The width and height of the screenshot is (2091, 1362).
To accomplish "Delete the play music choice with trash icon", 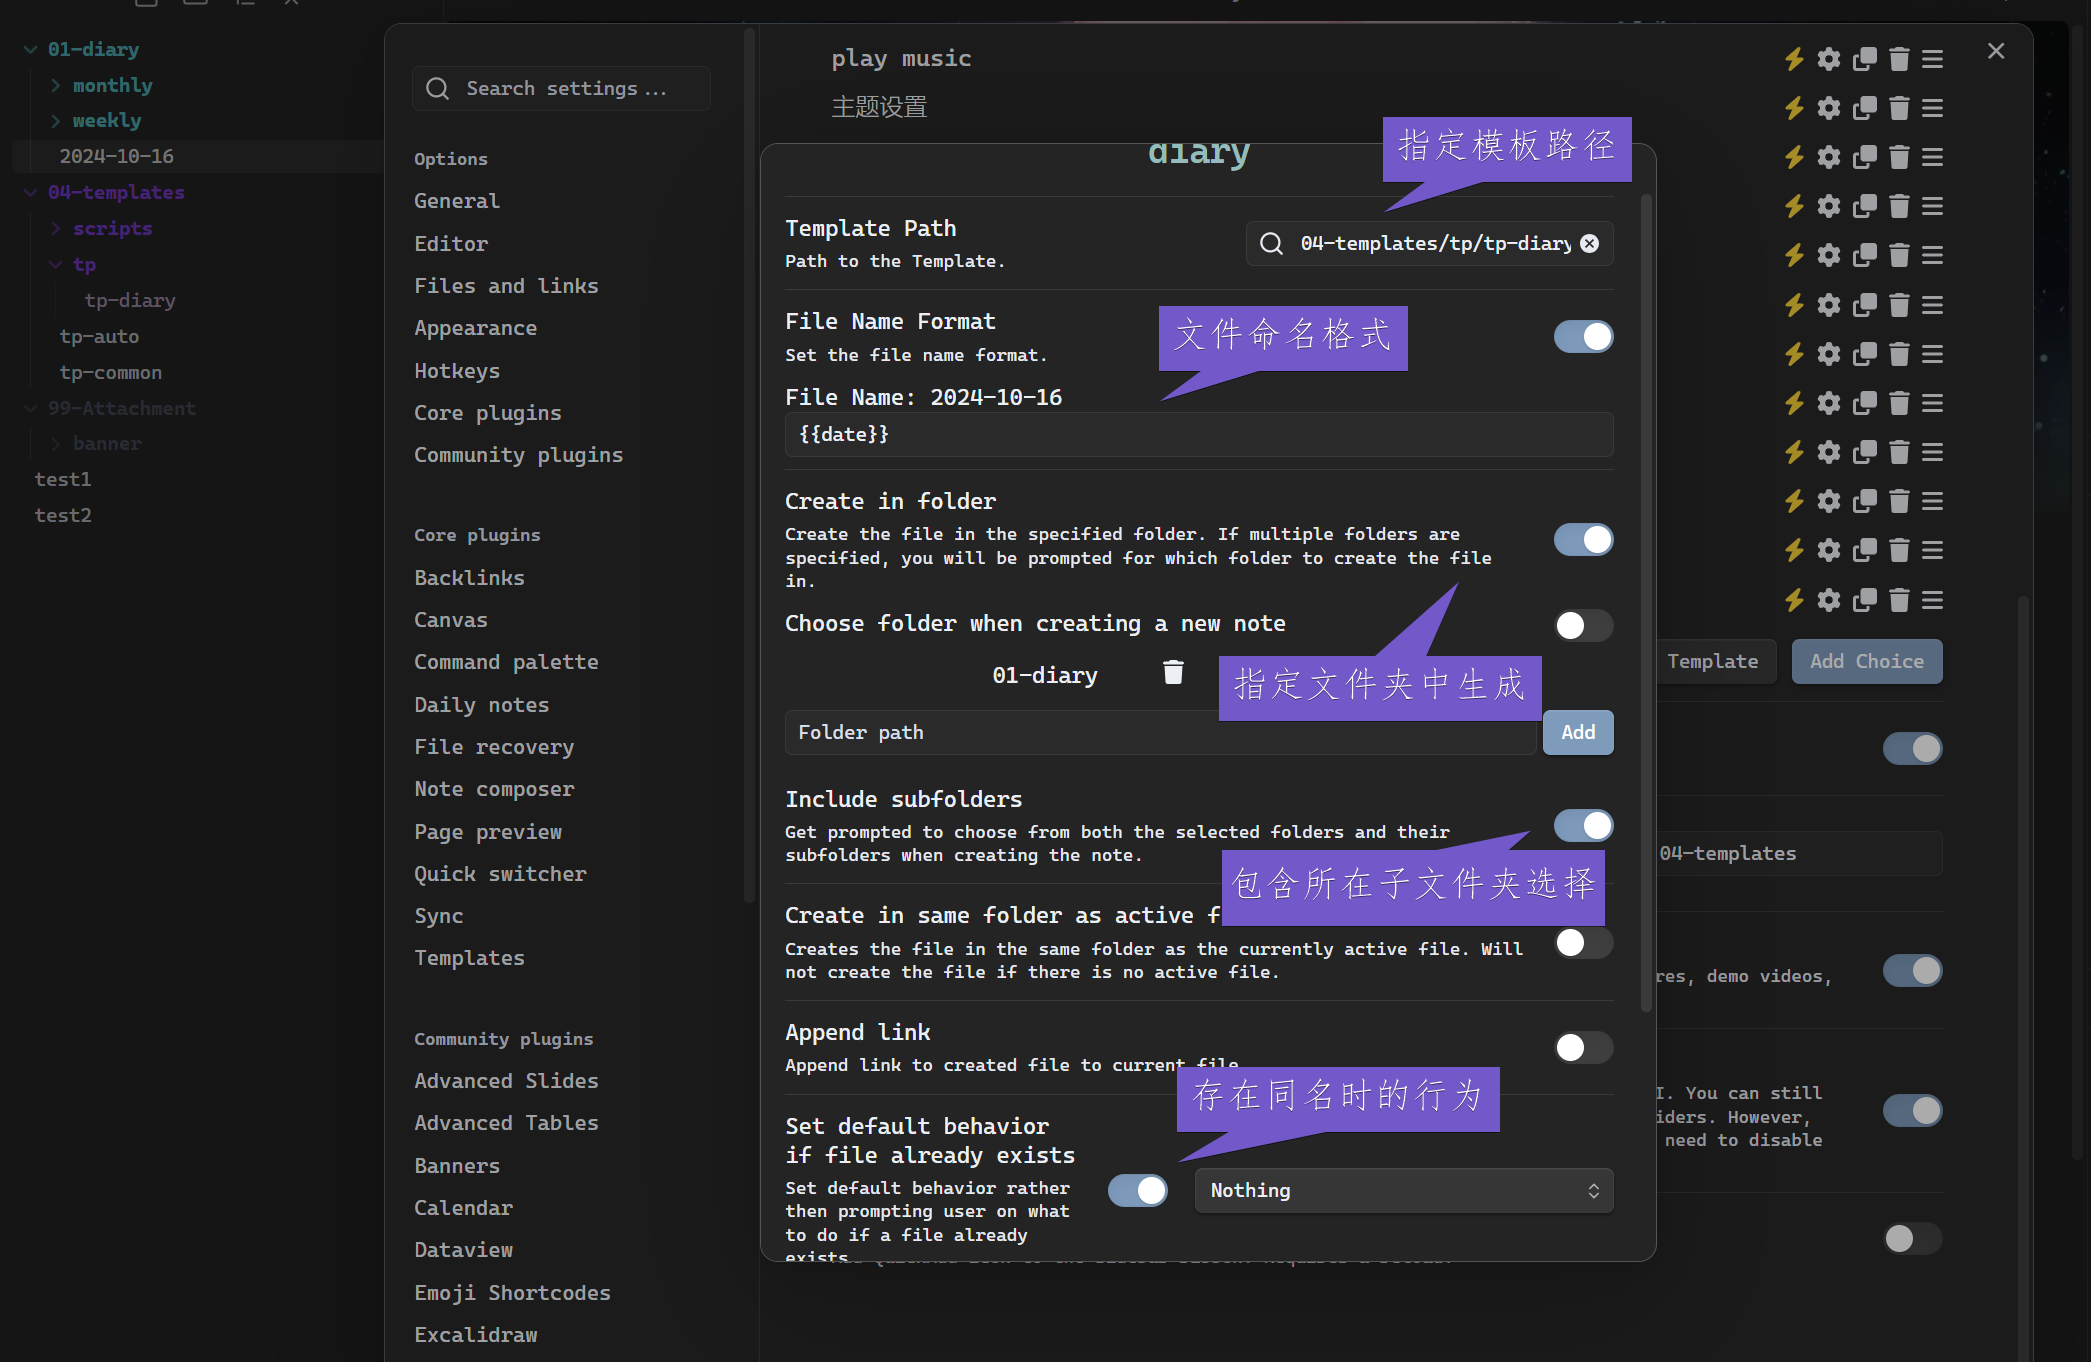I will coord(1899,59).
